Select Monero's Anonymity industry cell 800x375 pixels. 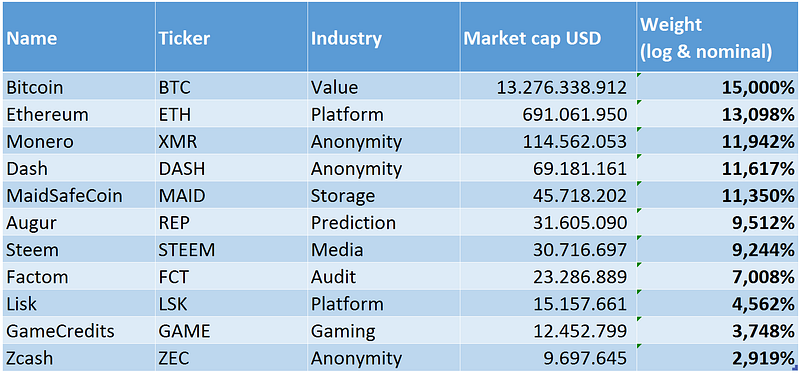click(x=384, y=141)
